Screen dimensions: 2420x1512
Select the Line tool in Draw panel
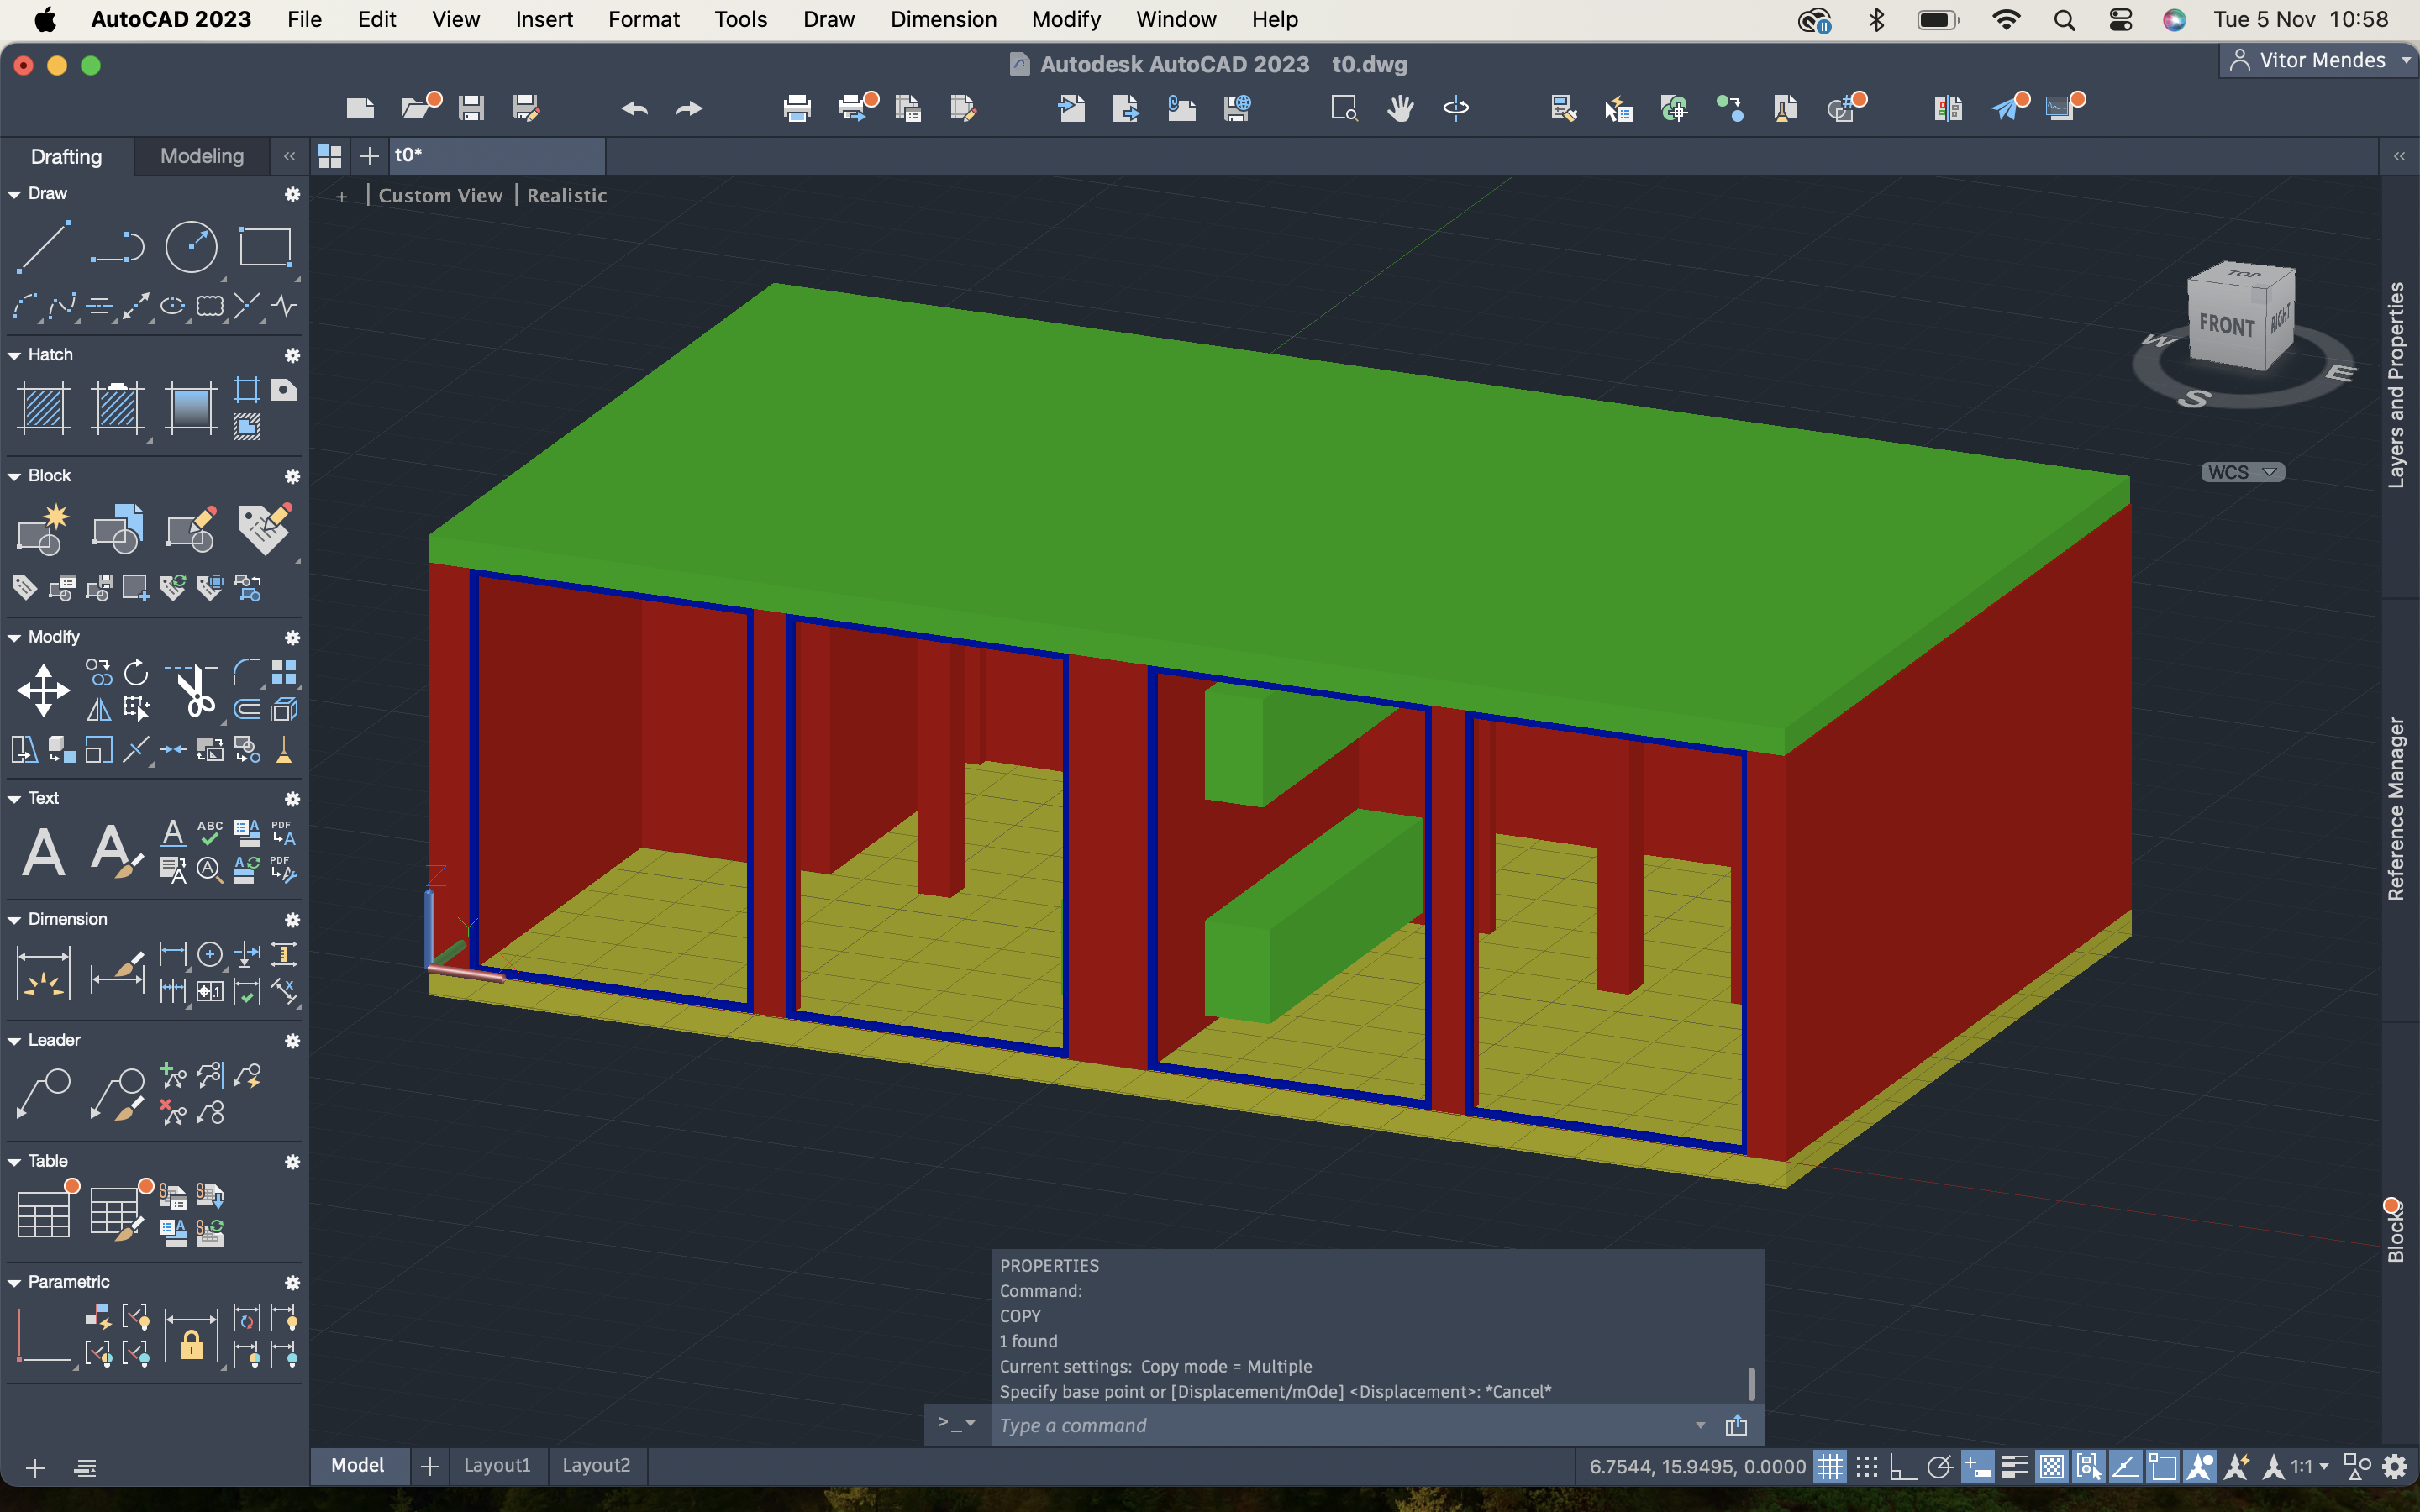pyautogui.click(x=43, y=247)
